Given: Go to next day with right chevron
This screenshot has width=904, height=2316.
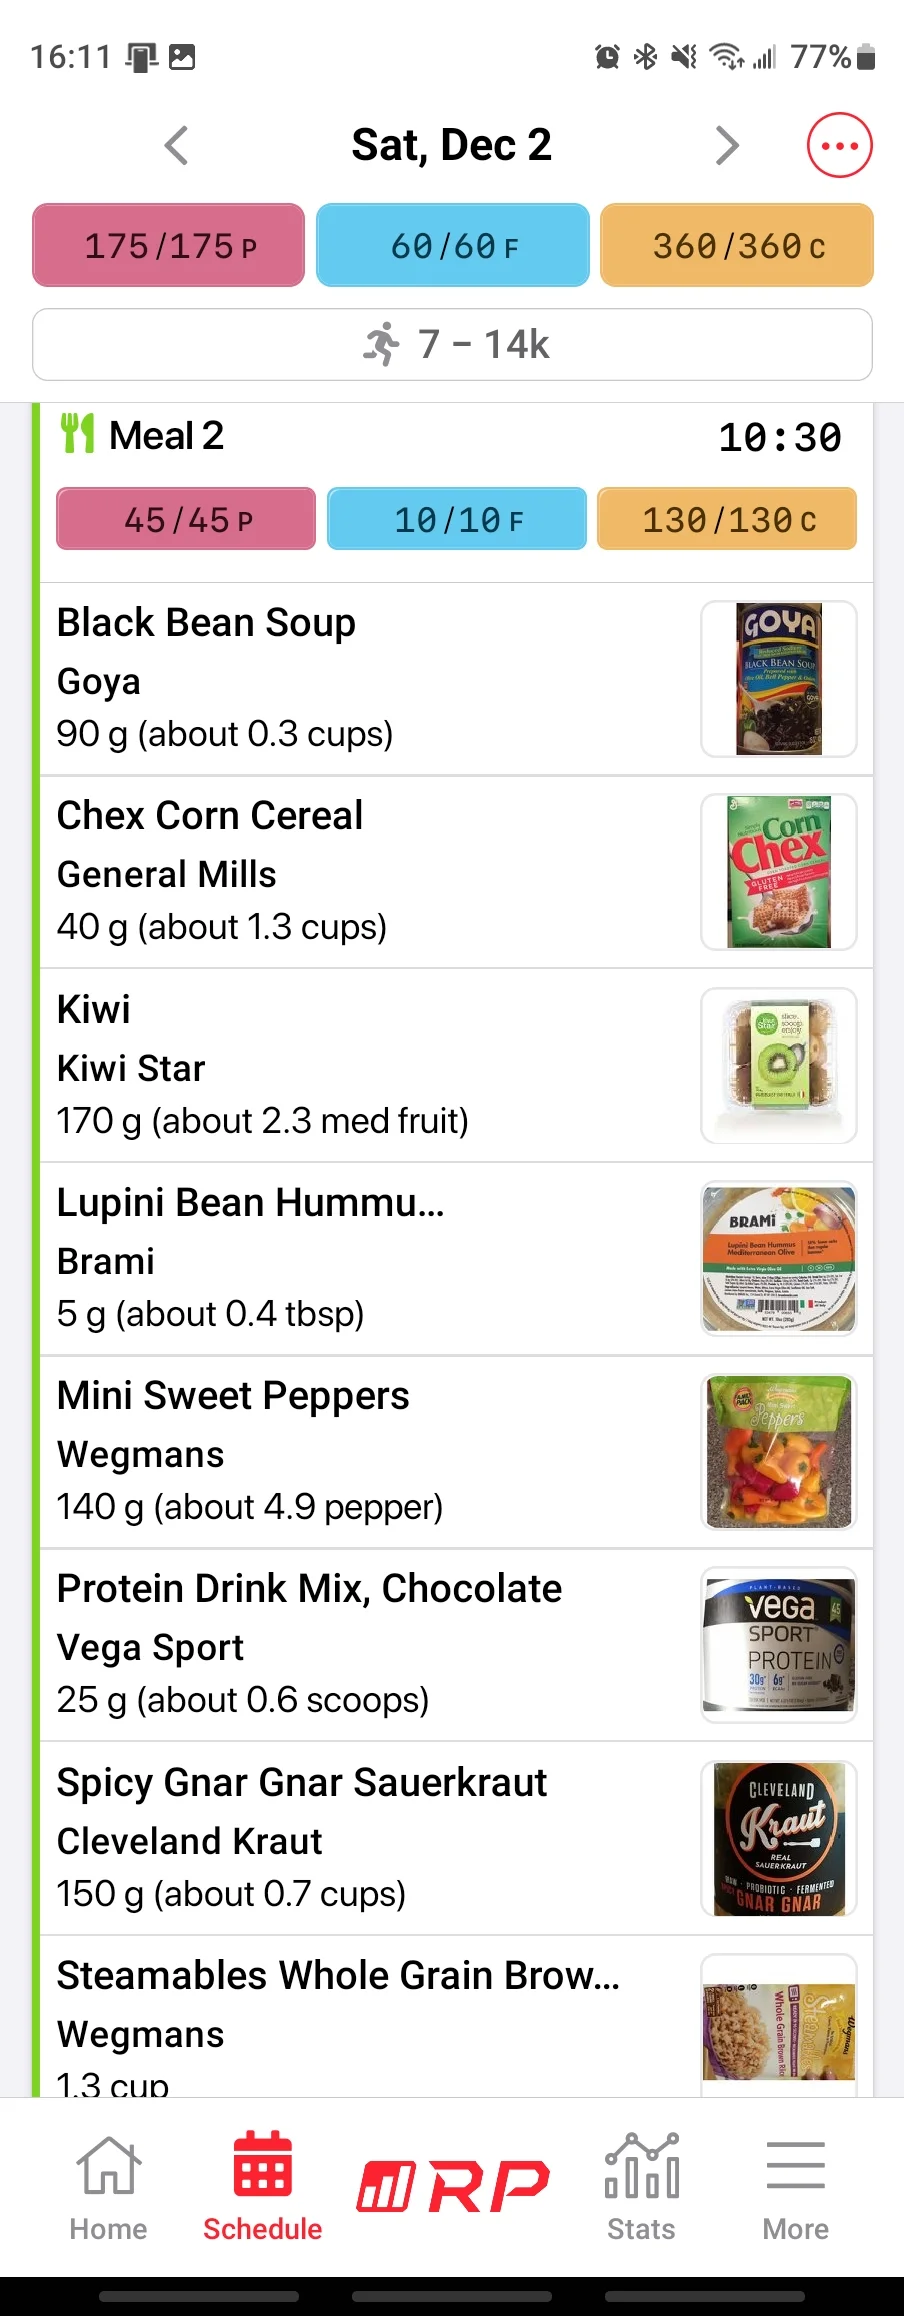Looking at the screenshot, I should click(x=728, y=145).
